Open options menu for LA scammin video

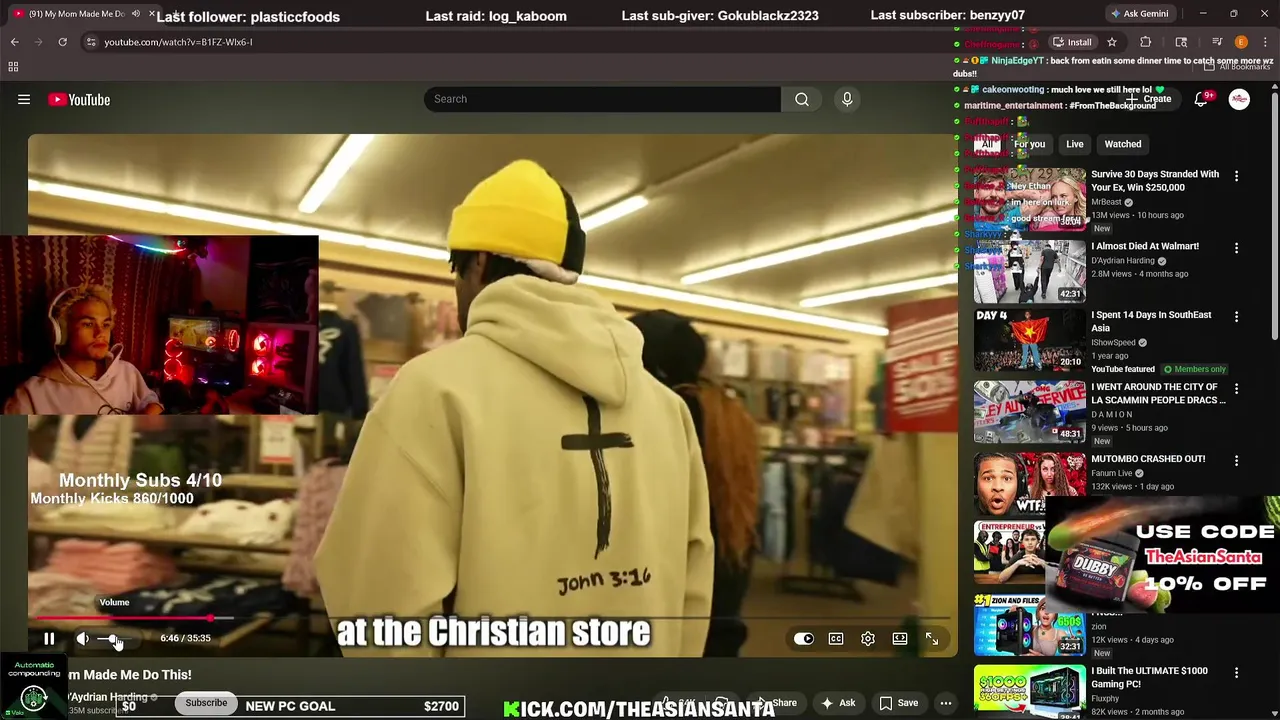(1236, 389)
